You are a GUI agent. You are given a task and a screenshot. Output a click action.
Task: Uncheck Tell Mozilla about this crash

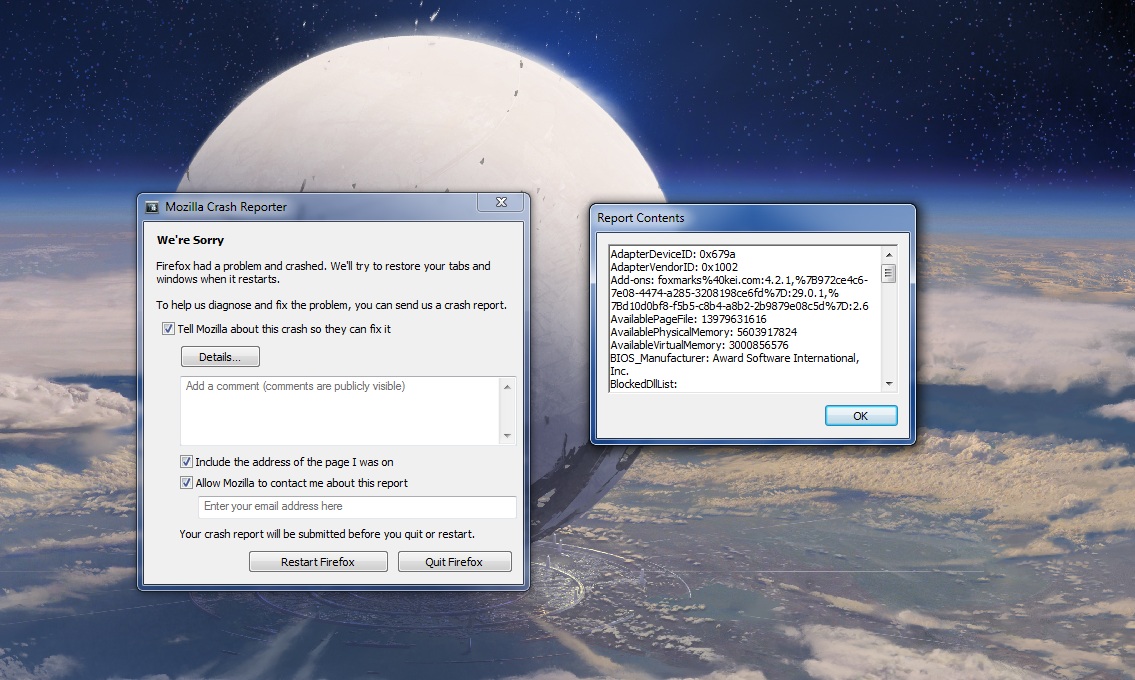[x=168, y=329]
